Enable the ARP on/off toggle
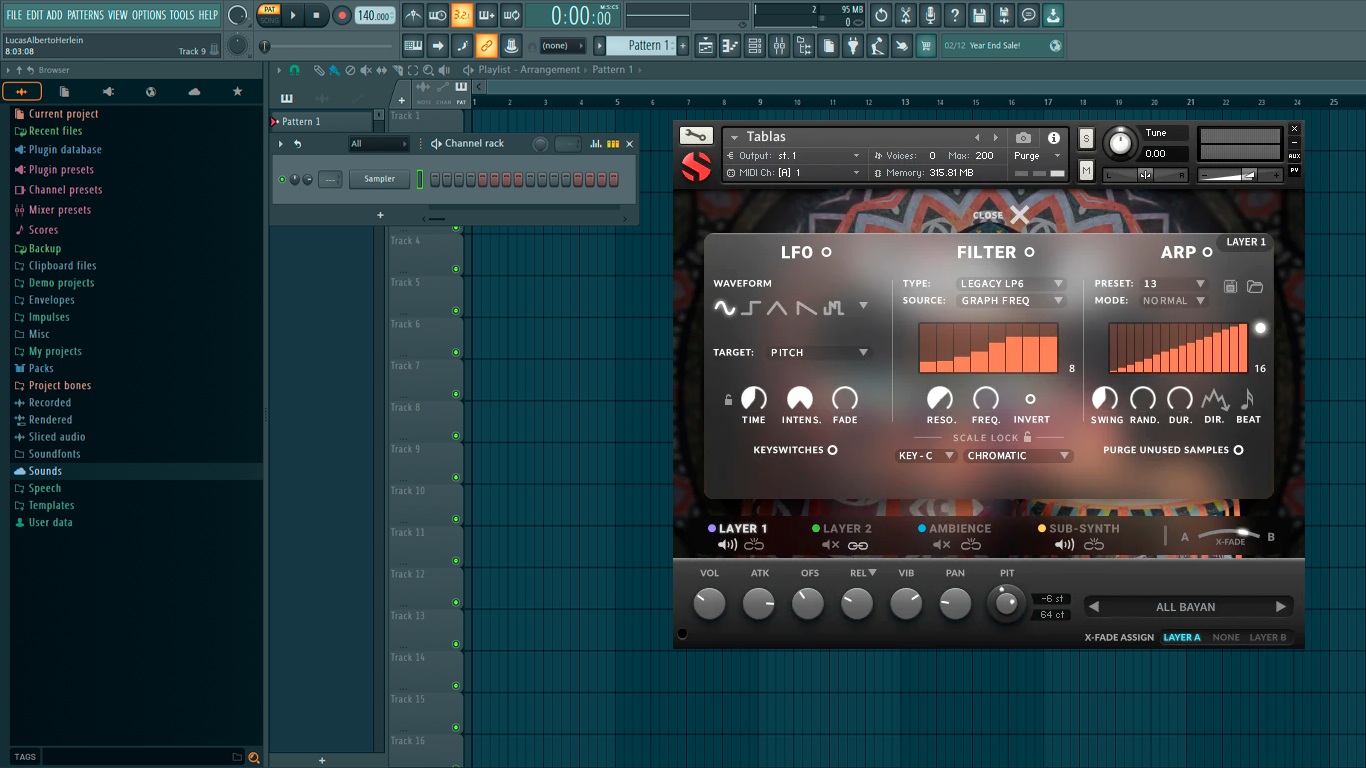 pos(1207,252)
